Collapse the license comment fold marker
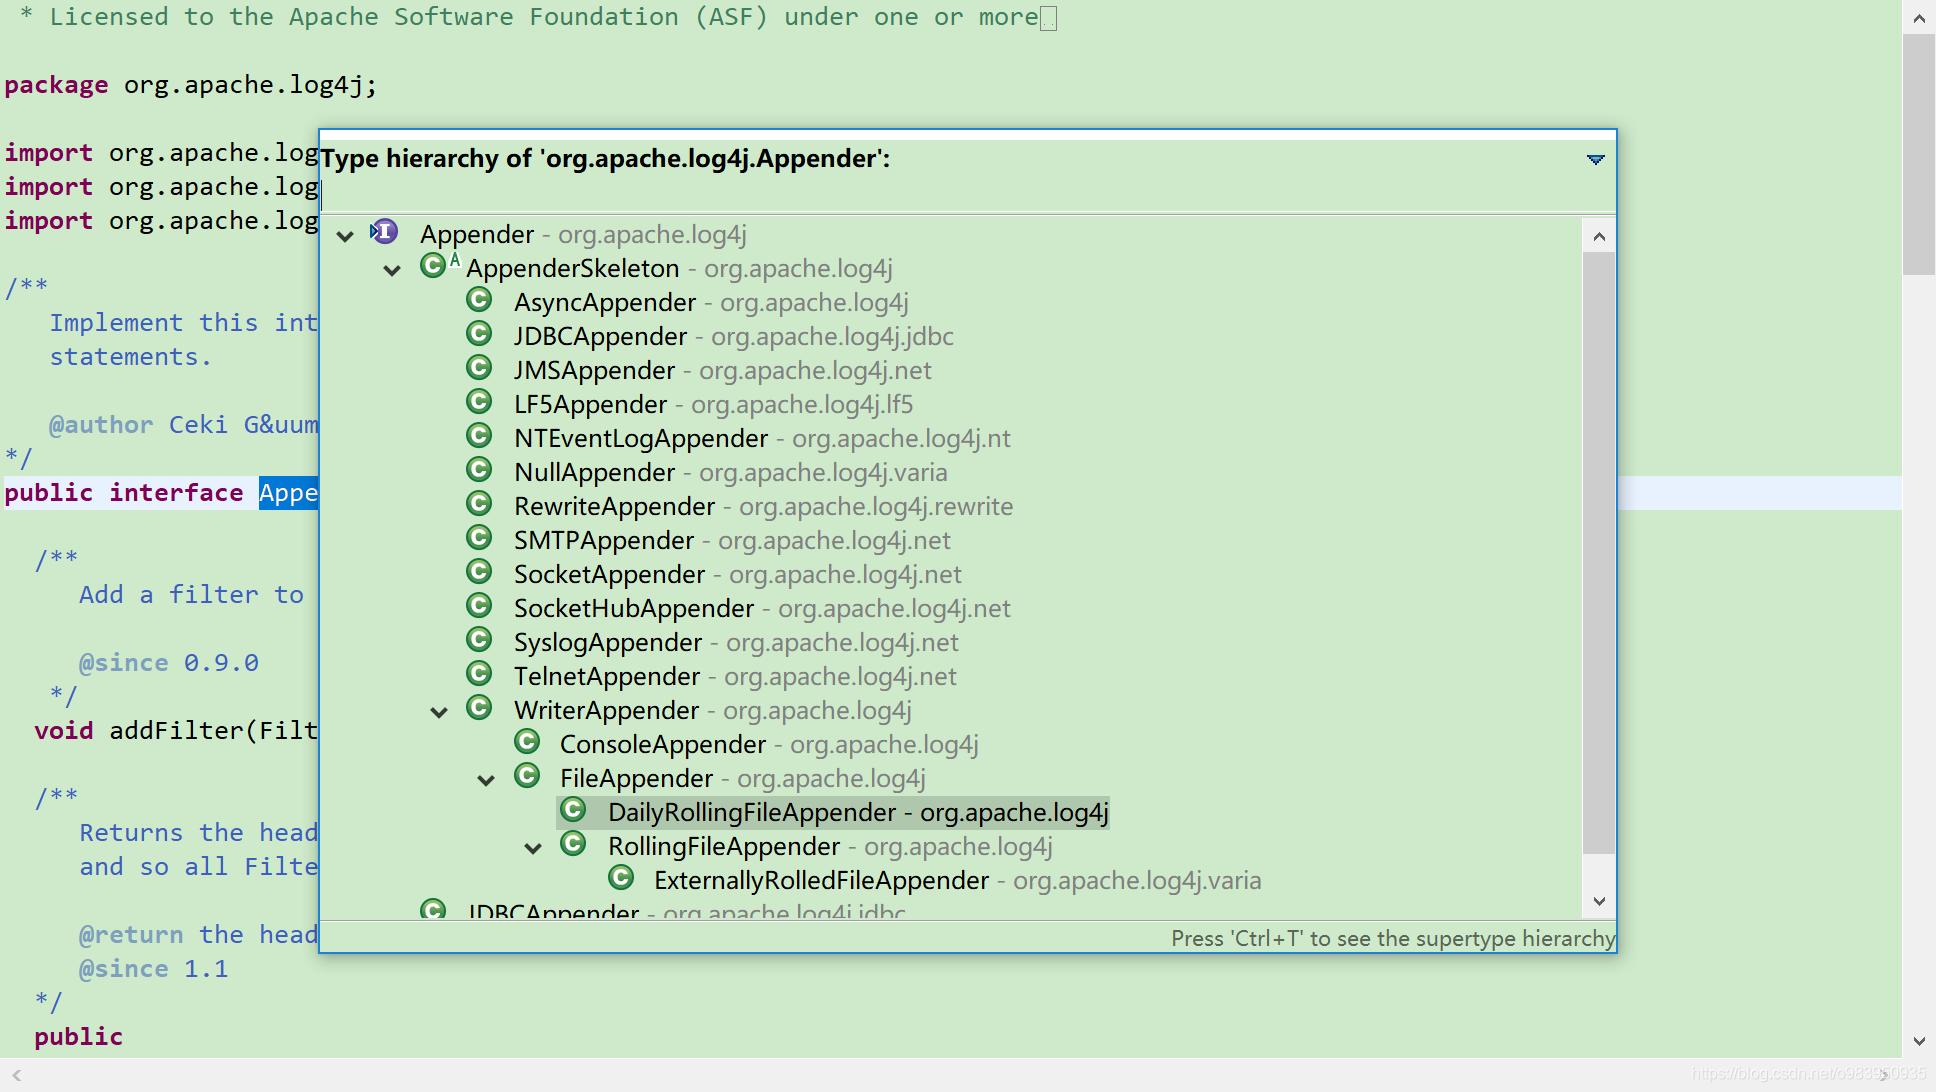 click(1048, 19)
